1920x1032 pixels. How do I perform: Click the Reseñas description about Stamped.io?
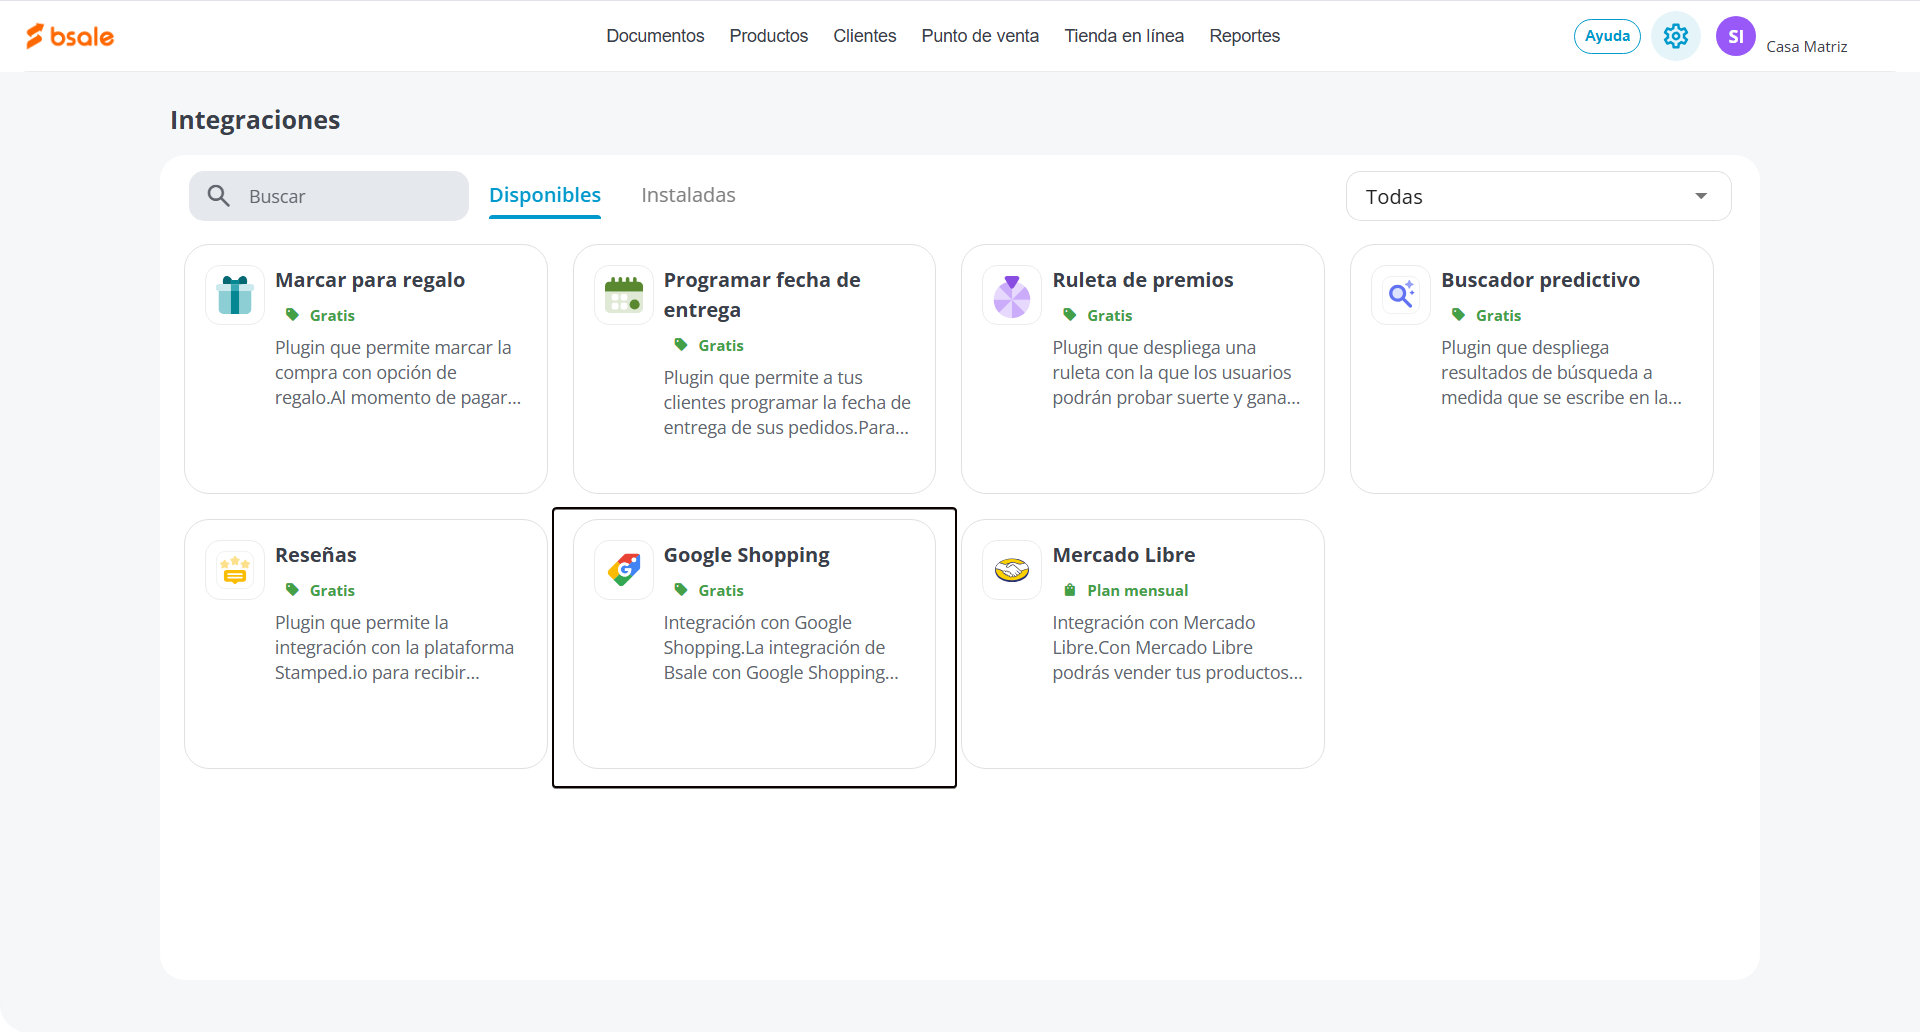pos(394,647)
